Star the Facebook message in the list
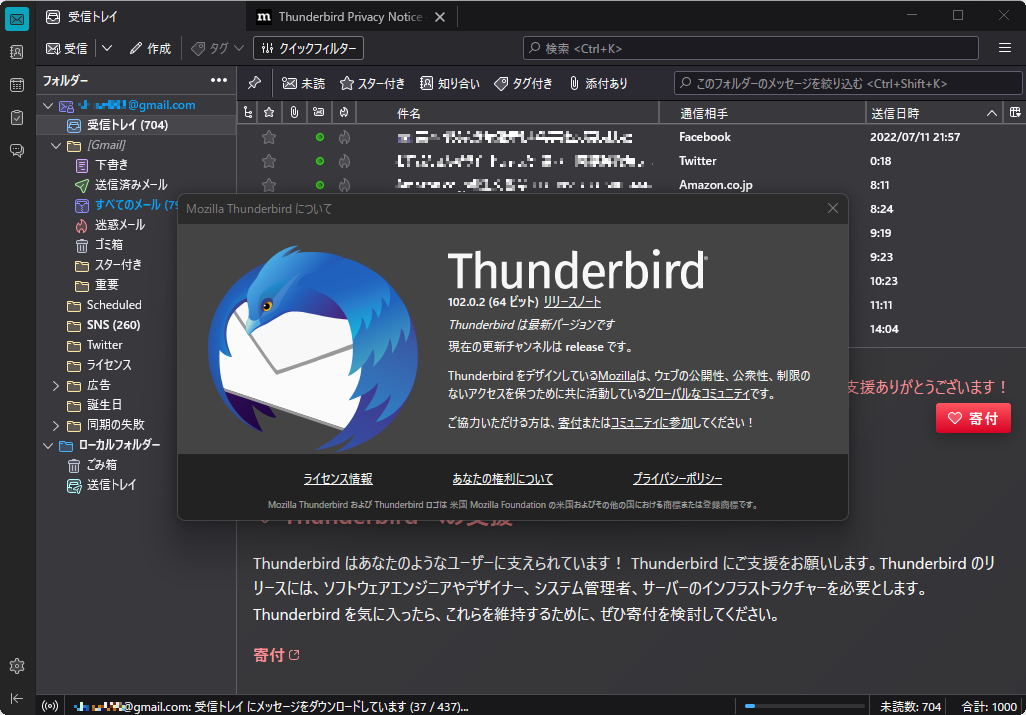This screenshot has height=715, width=1026. coord(267,137)
